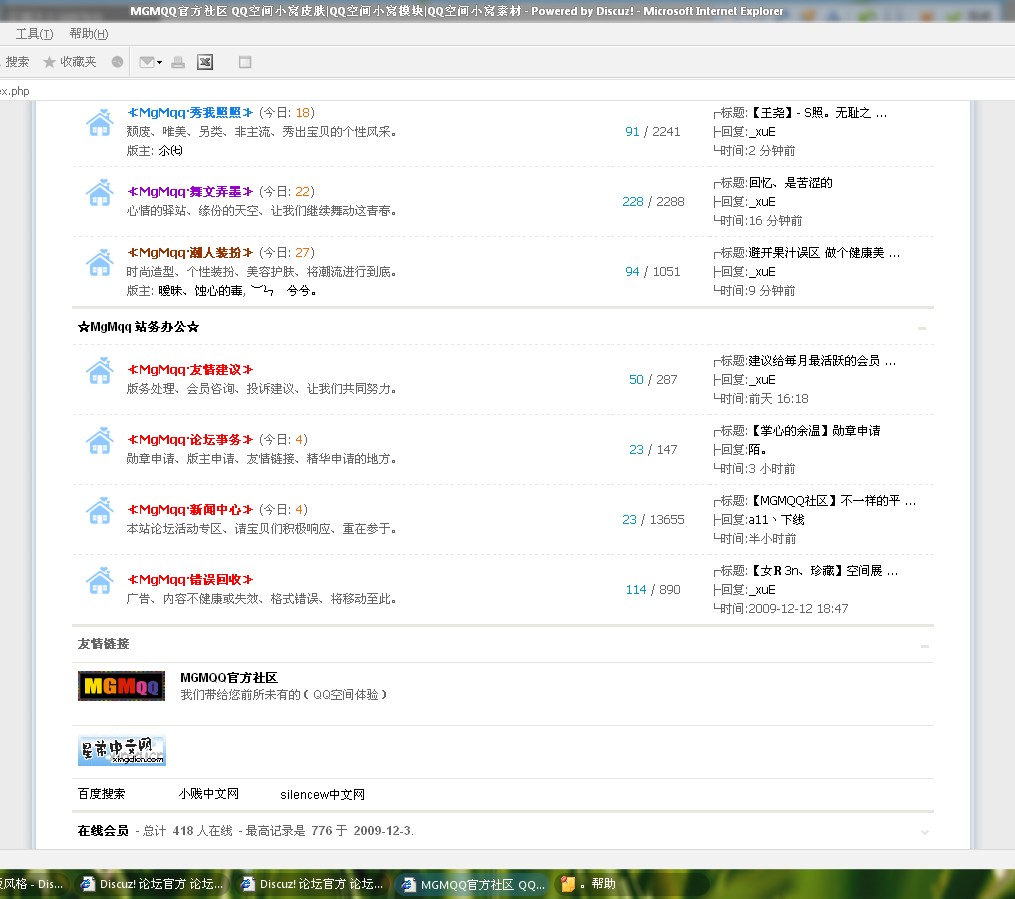Open the silencew中文网 link

(x=322, y=794)
